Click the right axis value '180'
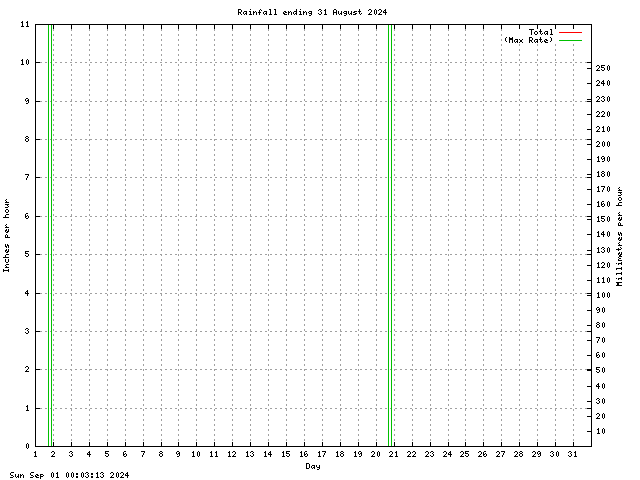The image size is (640, 480). coord(603,174)
